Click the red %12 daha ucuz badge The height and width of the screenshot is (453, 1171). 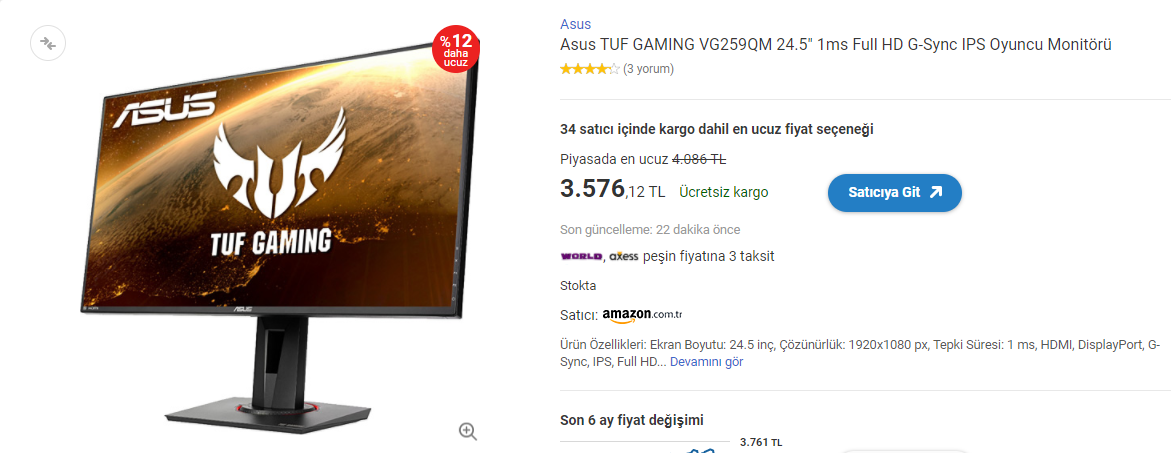(x=456, y=50)
